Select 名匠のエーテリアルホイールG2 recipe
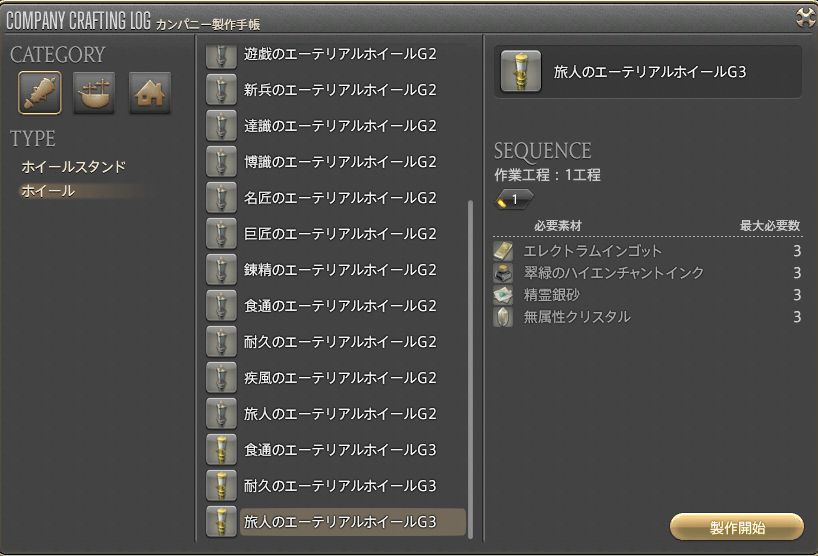The image size is (818, 556). (340, 198)
